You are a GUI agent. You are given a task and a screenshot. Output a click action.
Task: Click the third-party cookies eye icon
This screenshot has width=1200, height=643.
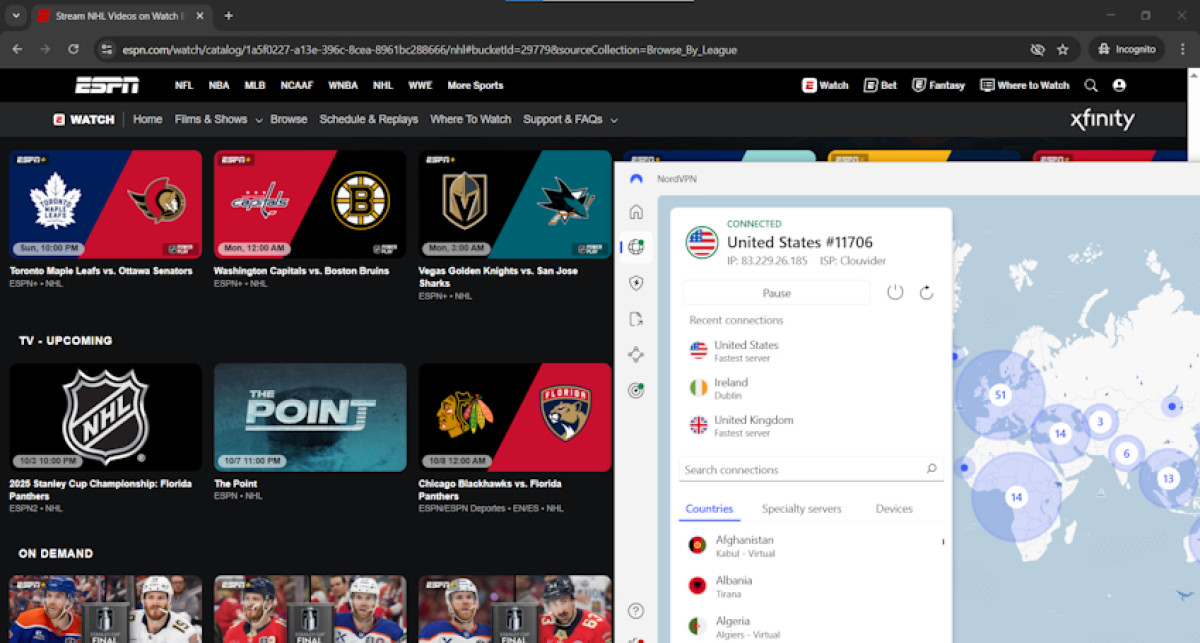pos(1037,49)
